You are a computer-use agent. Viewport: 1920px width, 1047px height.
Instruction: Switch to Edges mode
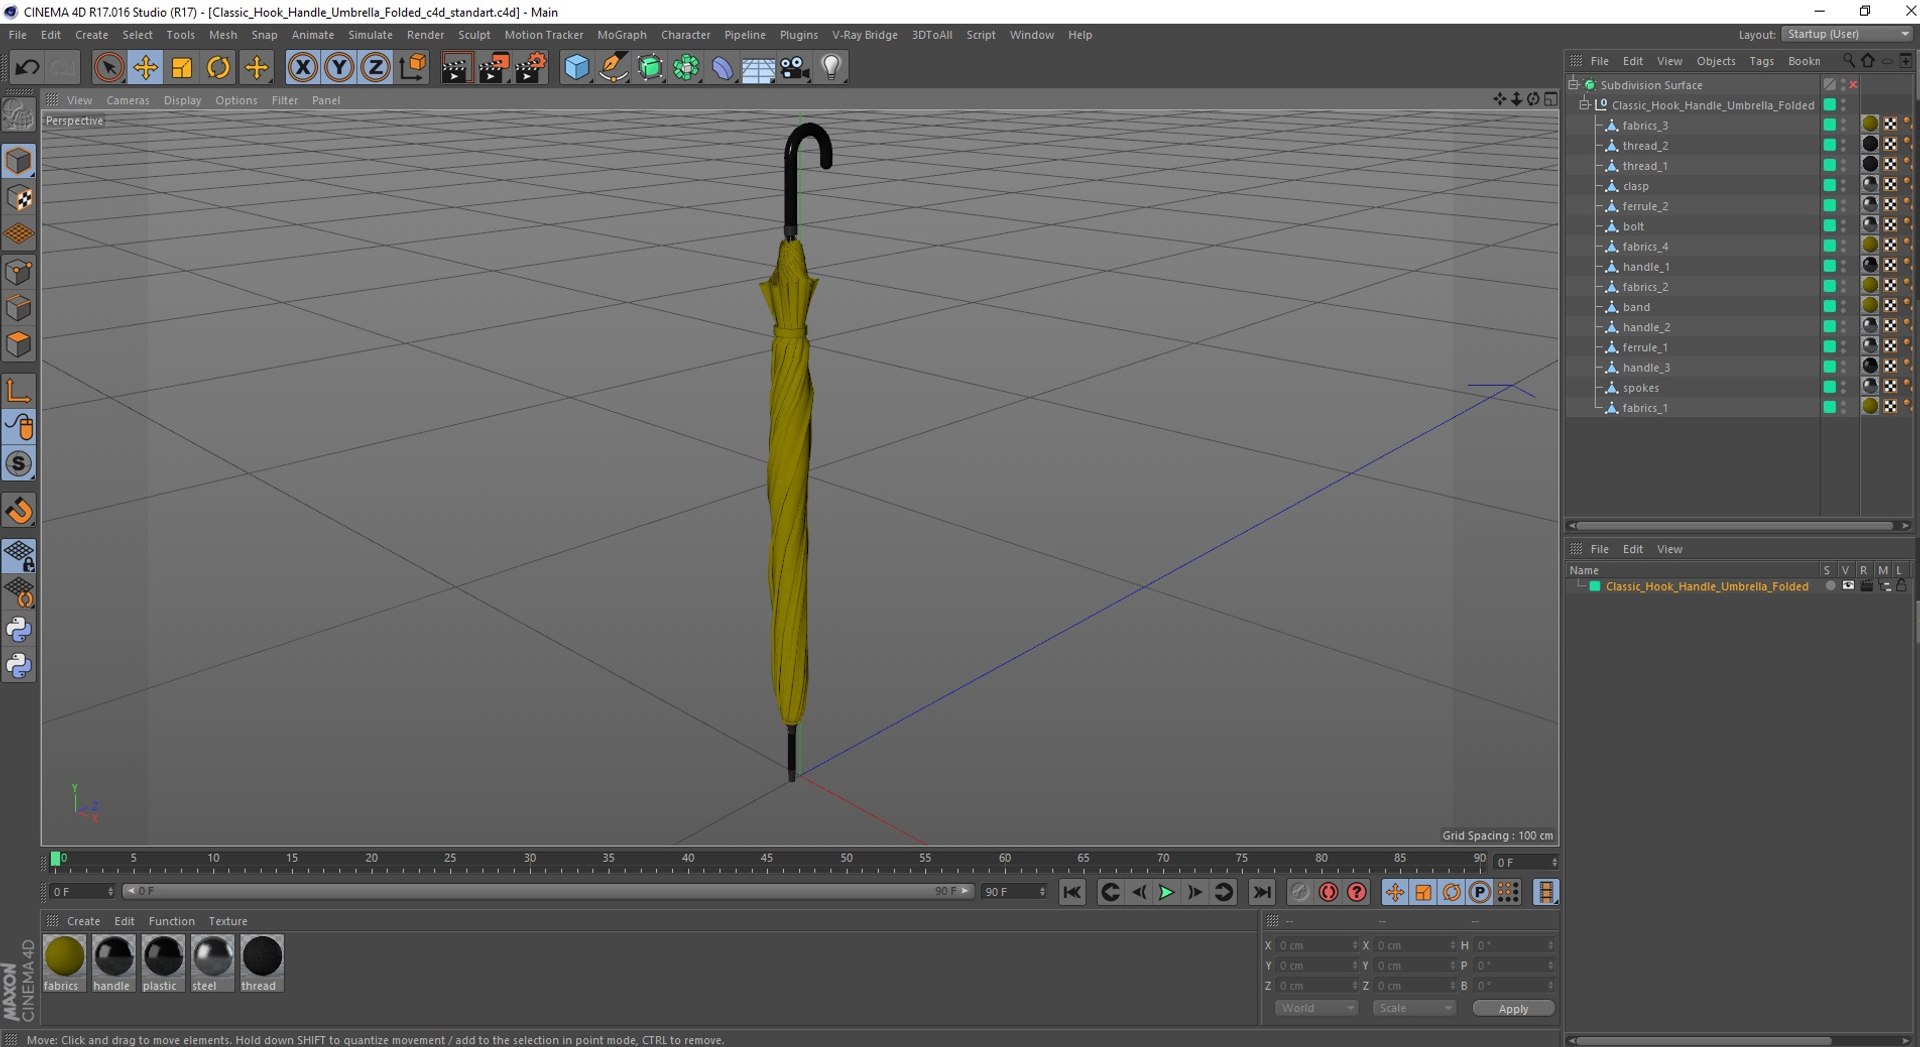18,308
